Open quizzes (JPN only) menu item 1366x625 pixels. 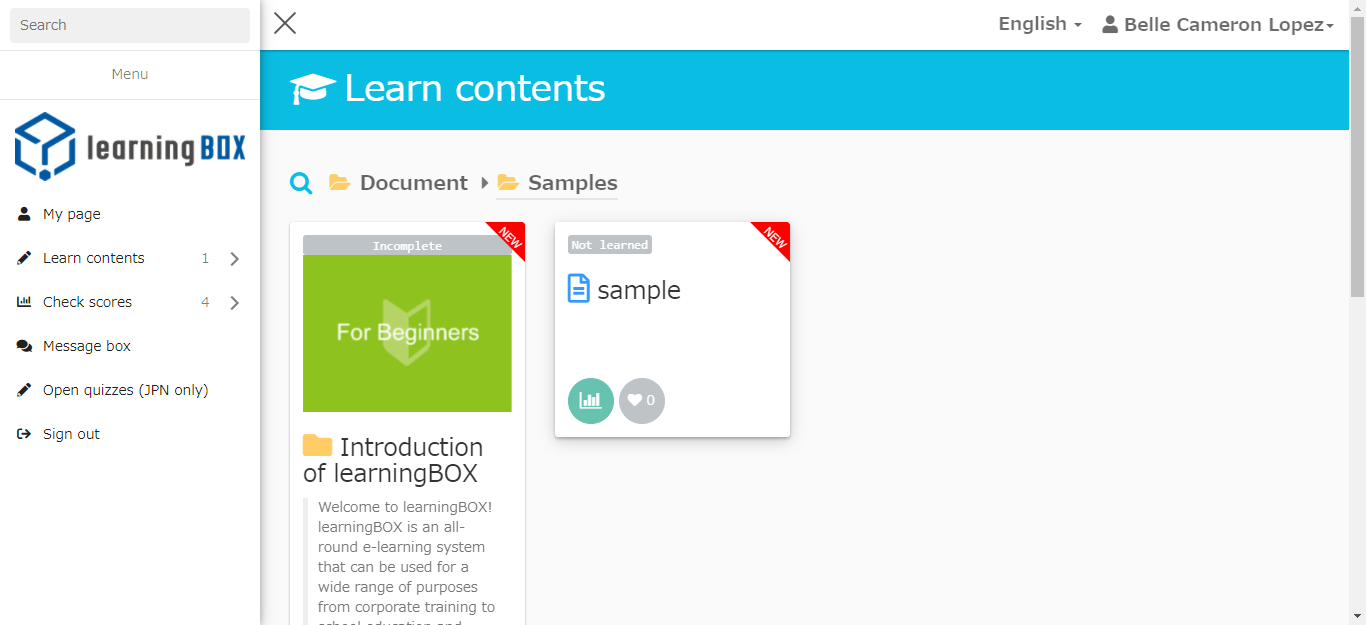[x=125, y=390]
